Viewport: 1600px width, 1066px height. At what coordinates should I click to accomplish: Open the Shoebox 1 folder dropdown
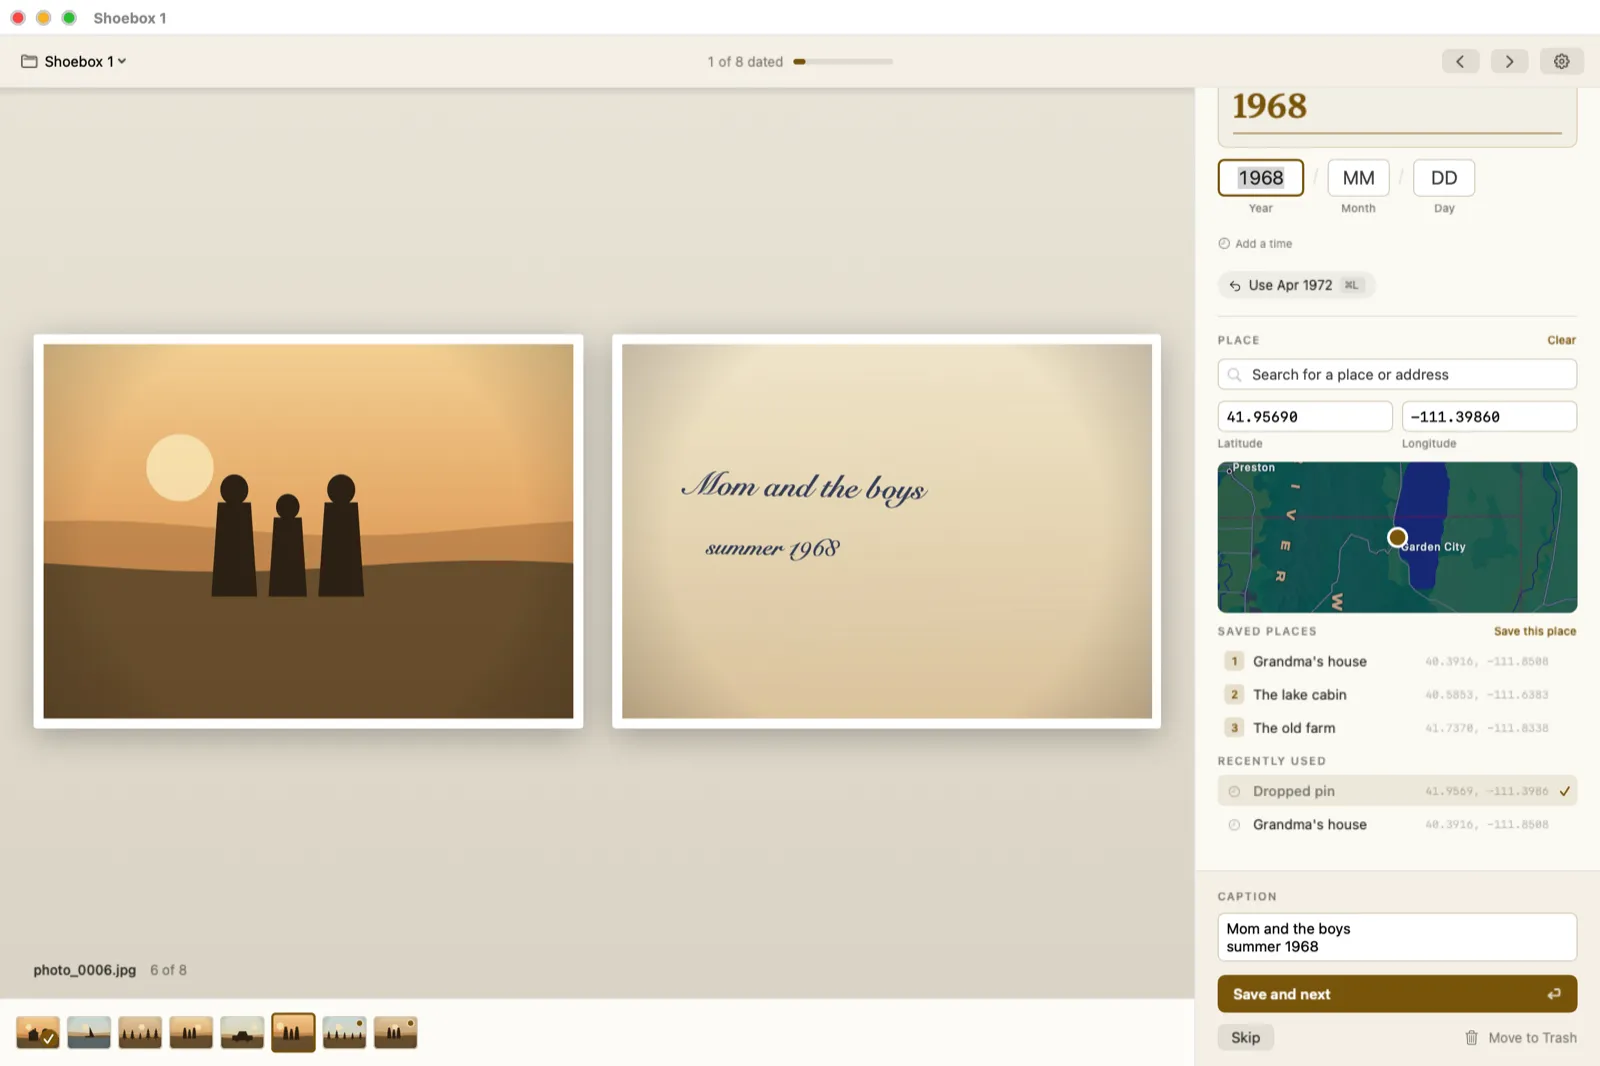[74, 61]
